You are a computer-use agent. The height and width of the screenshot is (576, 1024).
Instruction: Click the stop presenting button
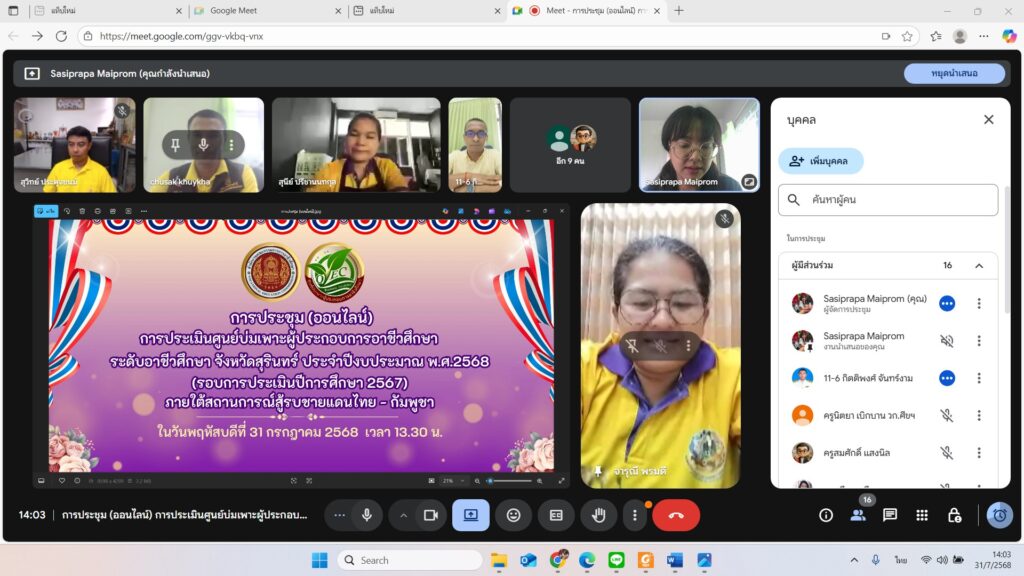click(x=954, y=73)
